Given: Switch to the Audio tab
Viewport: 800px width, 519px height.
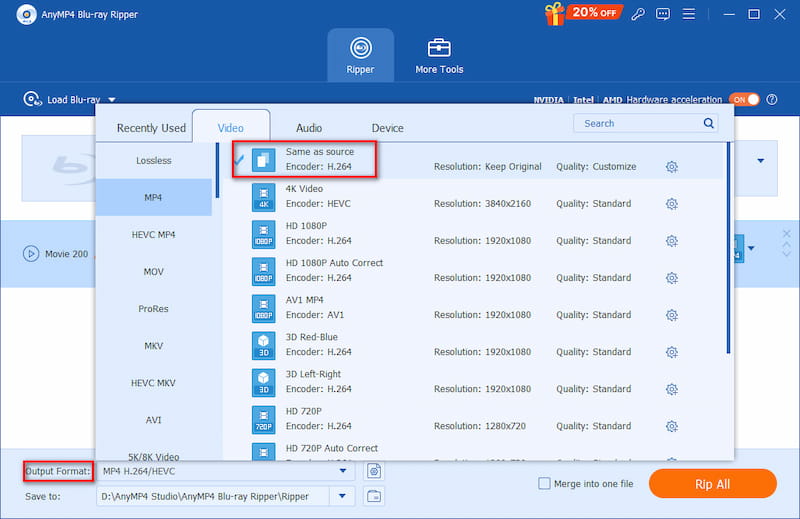Looking at the screenshot, I should (309, 128).
